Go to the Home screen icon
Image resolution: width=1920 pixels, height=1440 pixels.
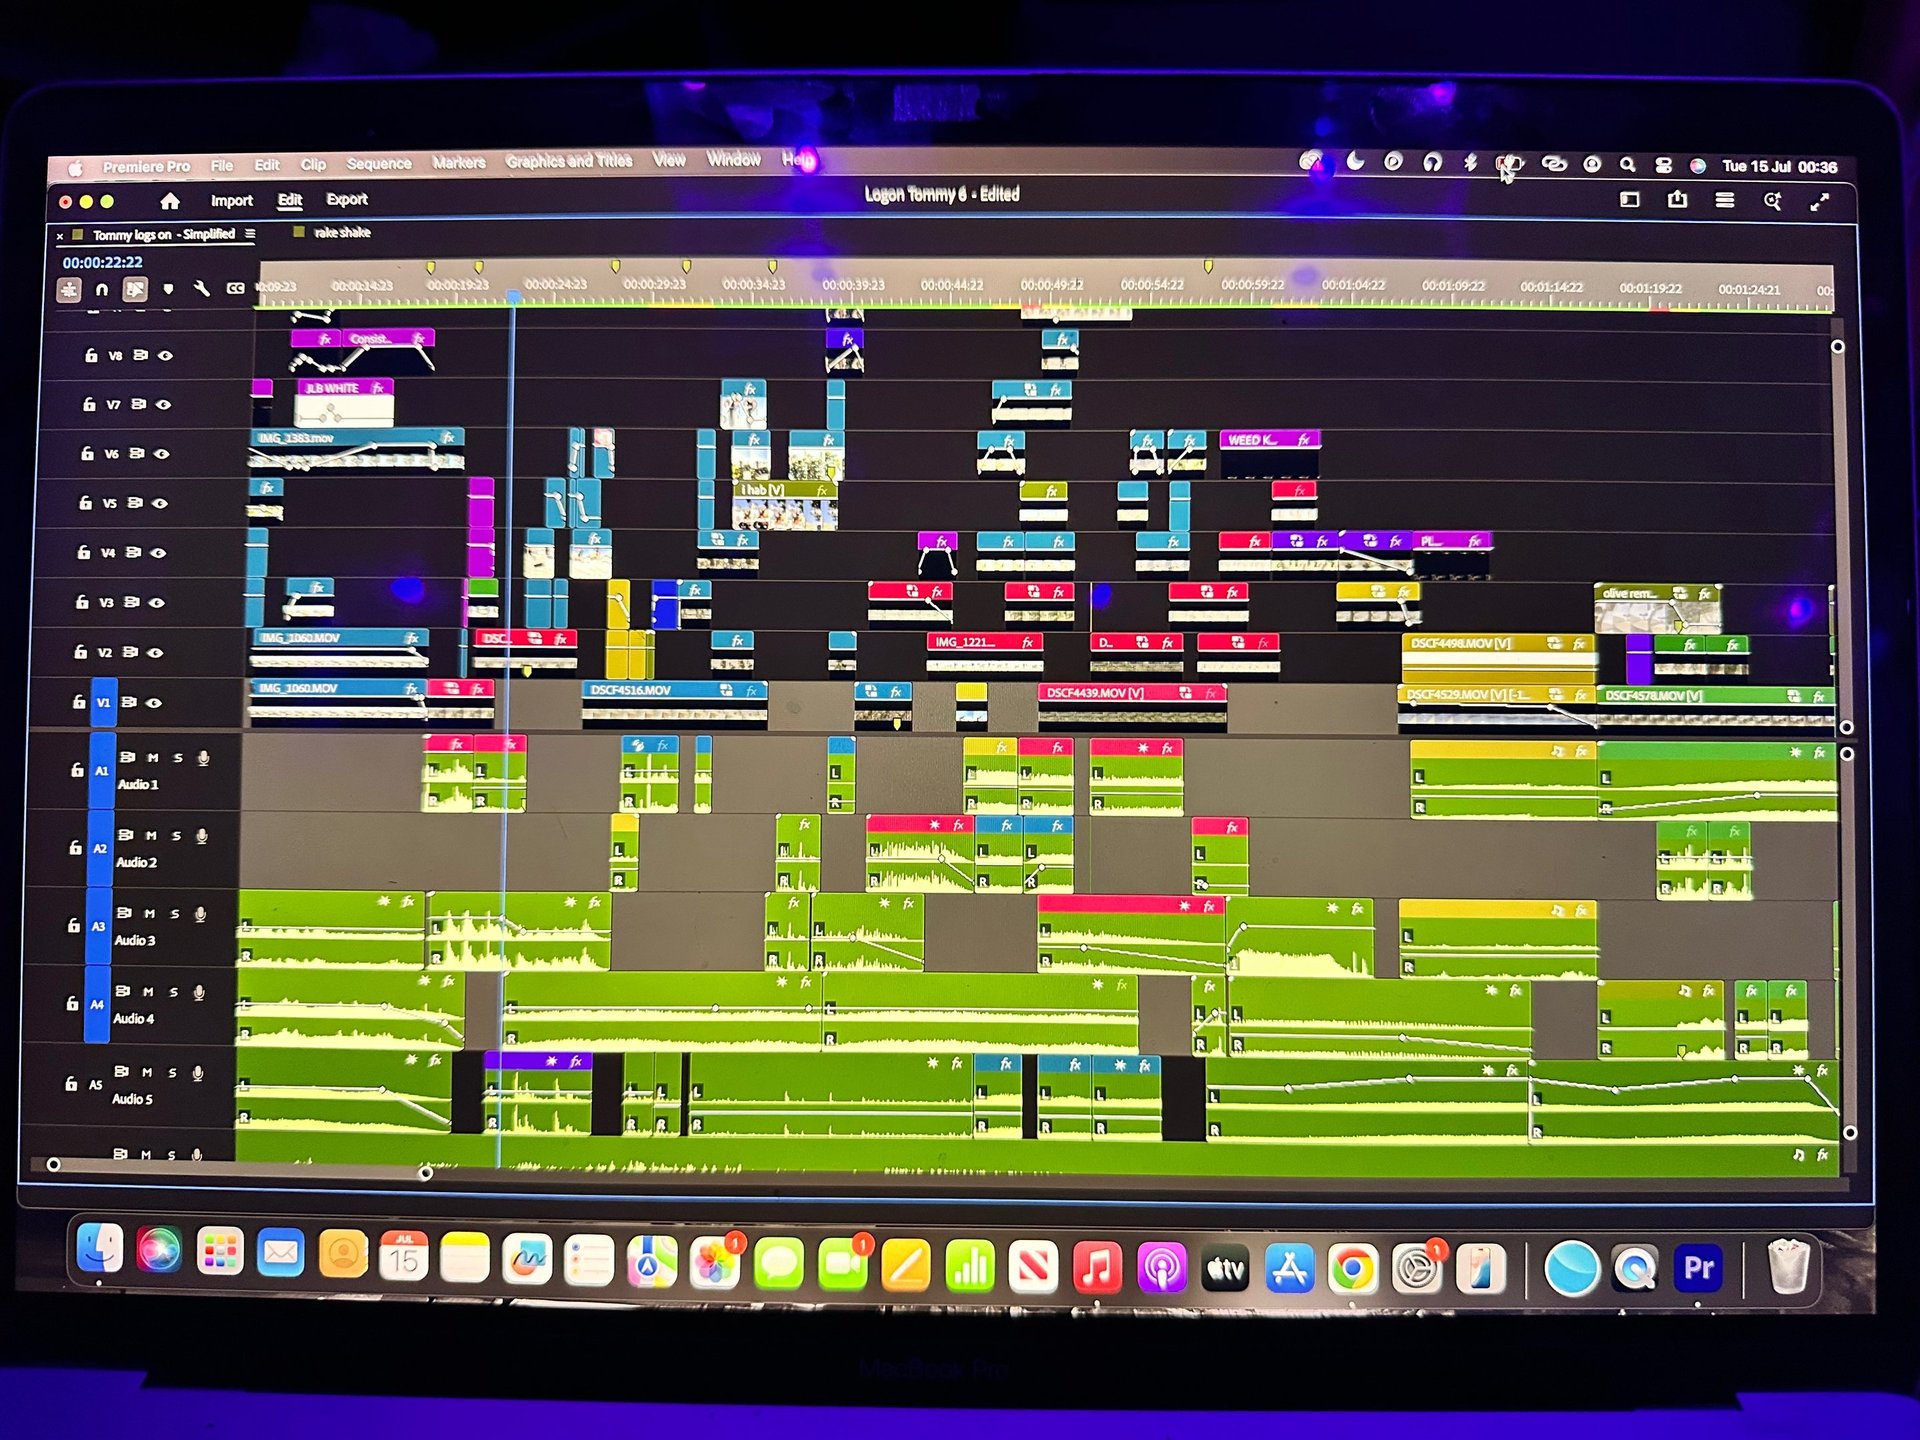point(170,201)
